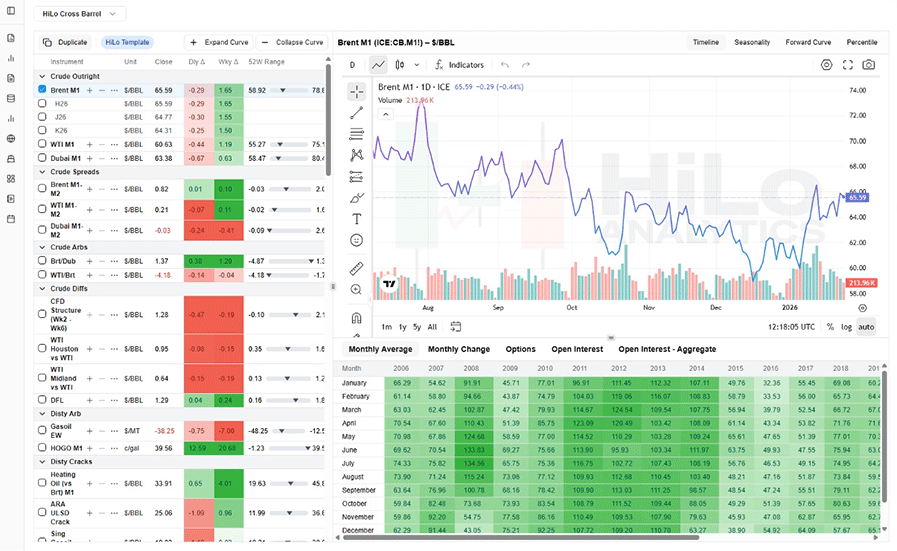Click the Brt/Dub 52W range slider
Viewport: 897px width, 551px height.
pos(292,261)
